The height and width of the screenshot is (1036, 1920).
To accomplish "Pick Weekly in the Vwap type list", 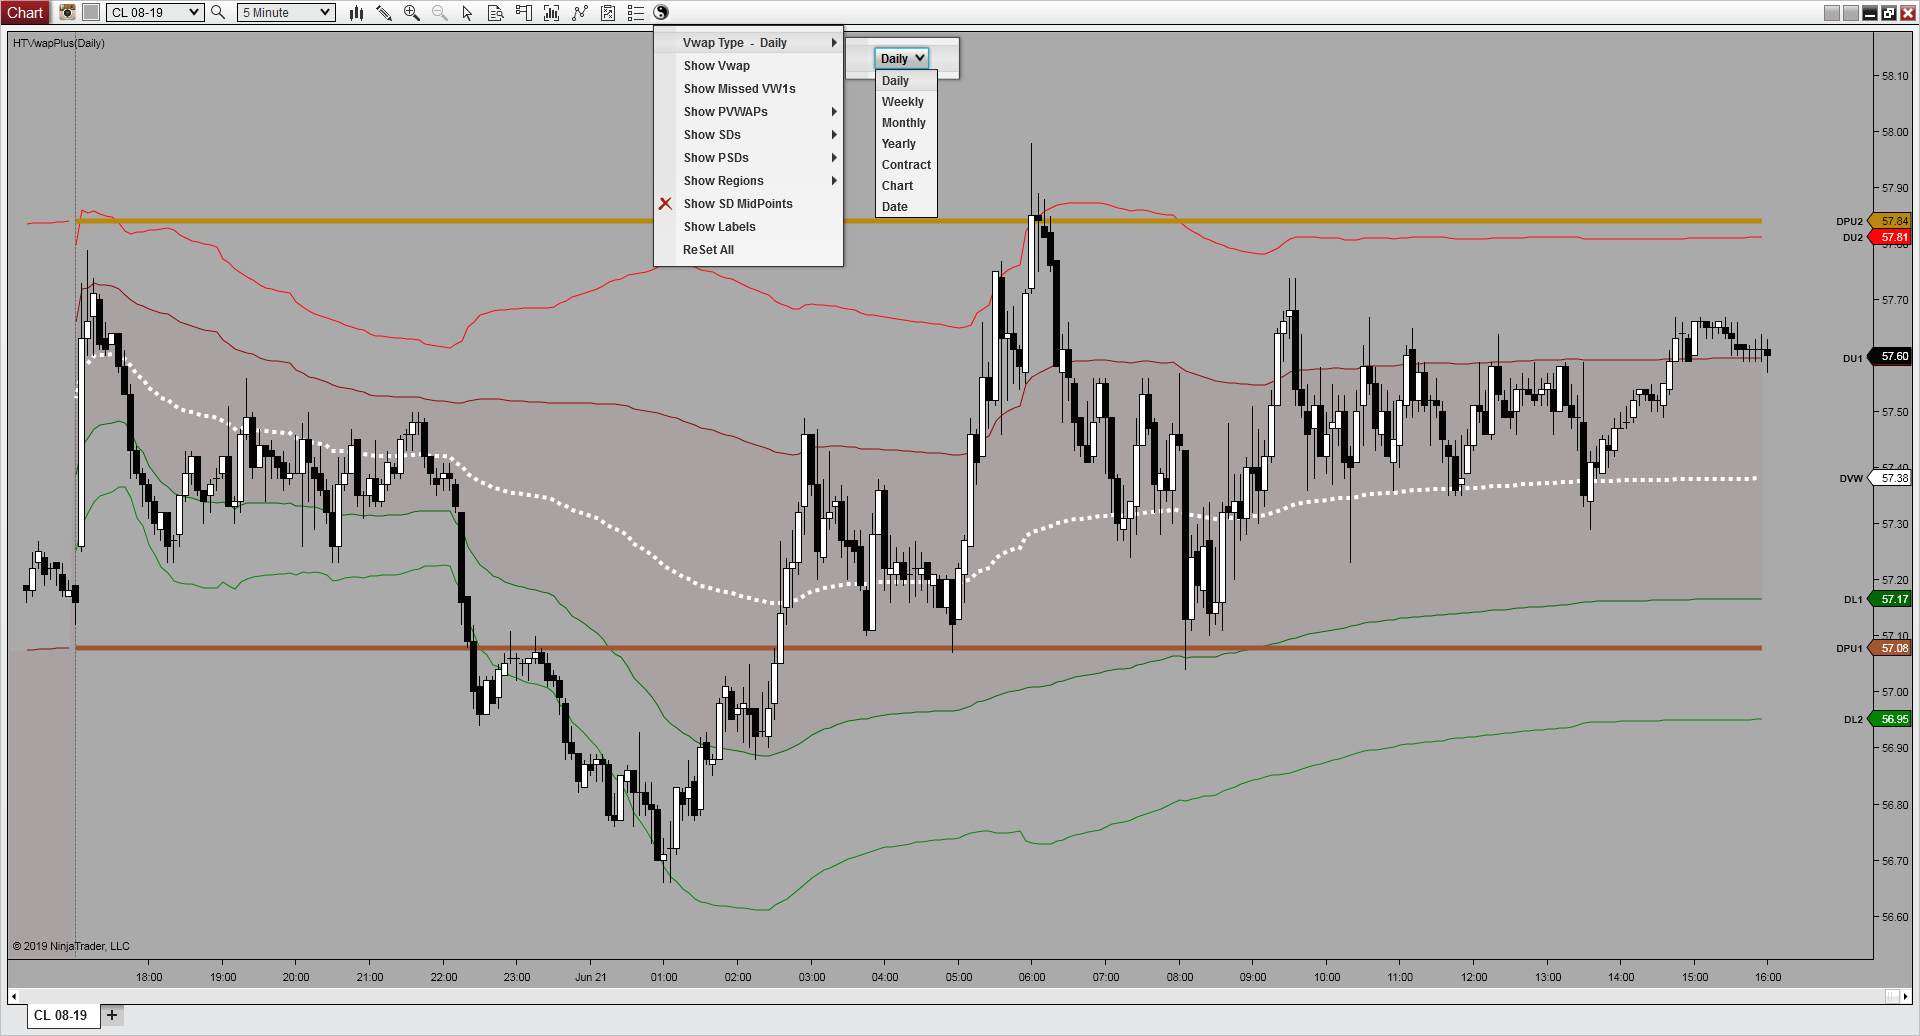I will 906,102.
